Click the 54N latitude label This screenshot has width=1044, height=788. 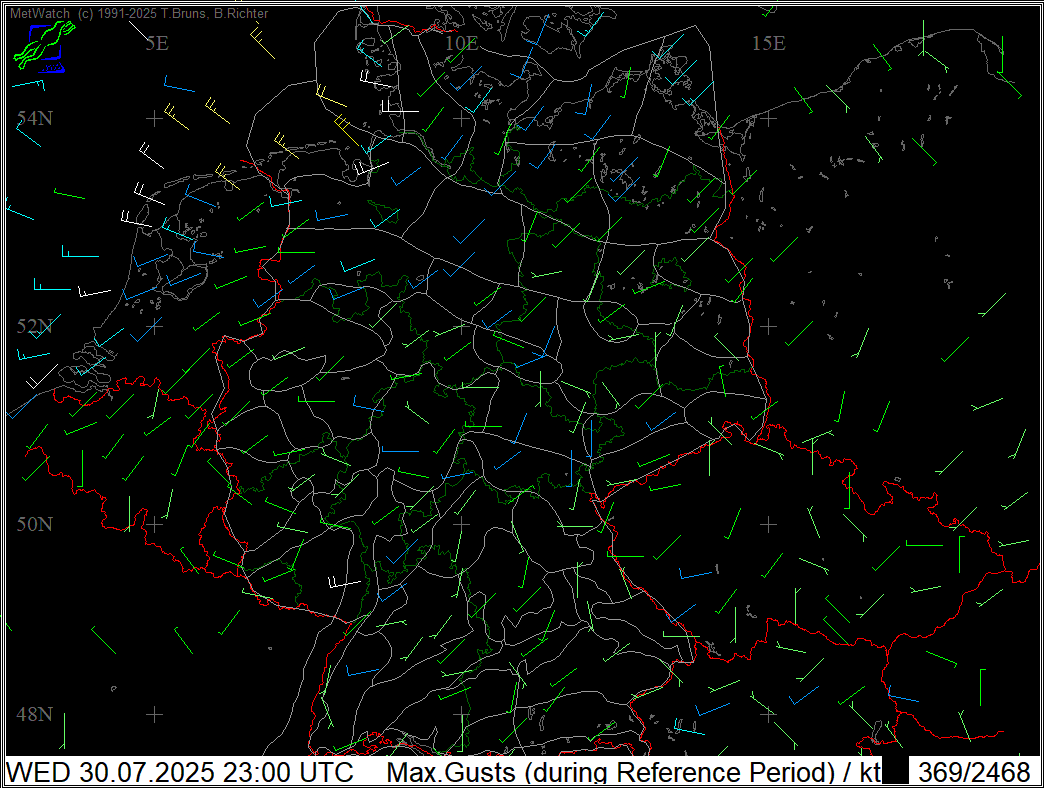point(35,118)
